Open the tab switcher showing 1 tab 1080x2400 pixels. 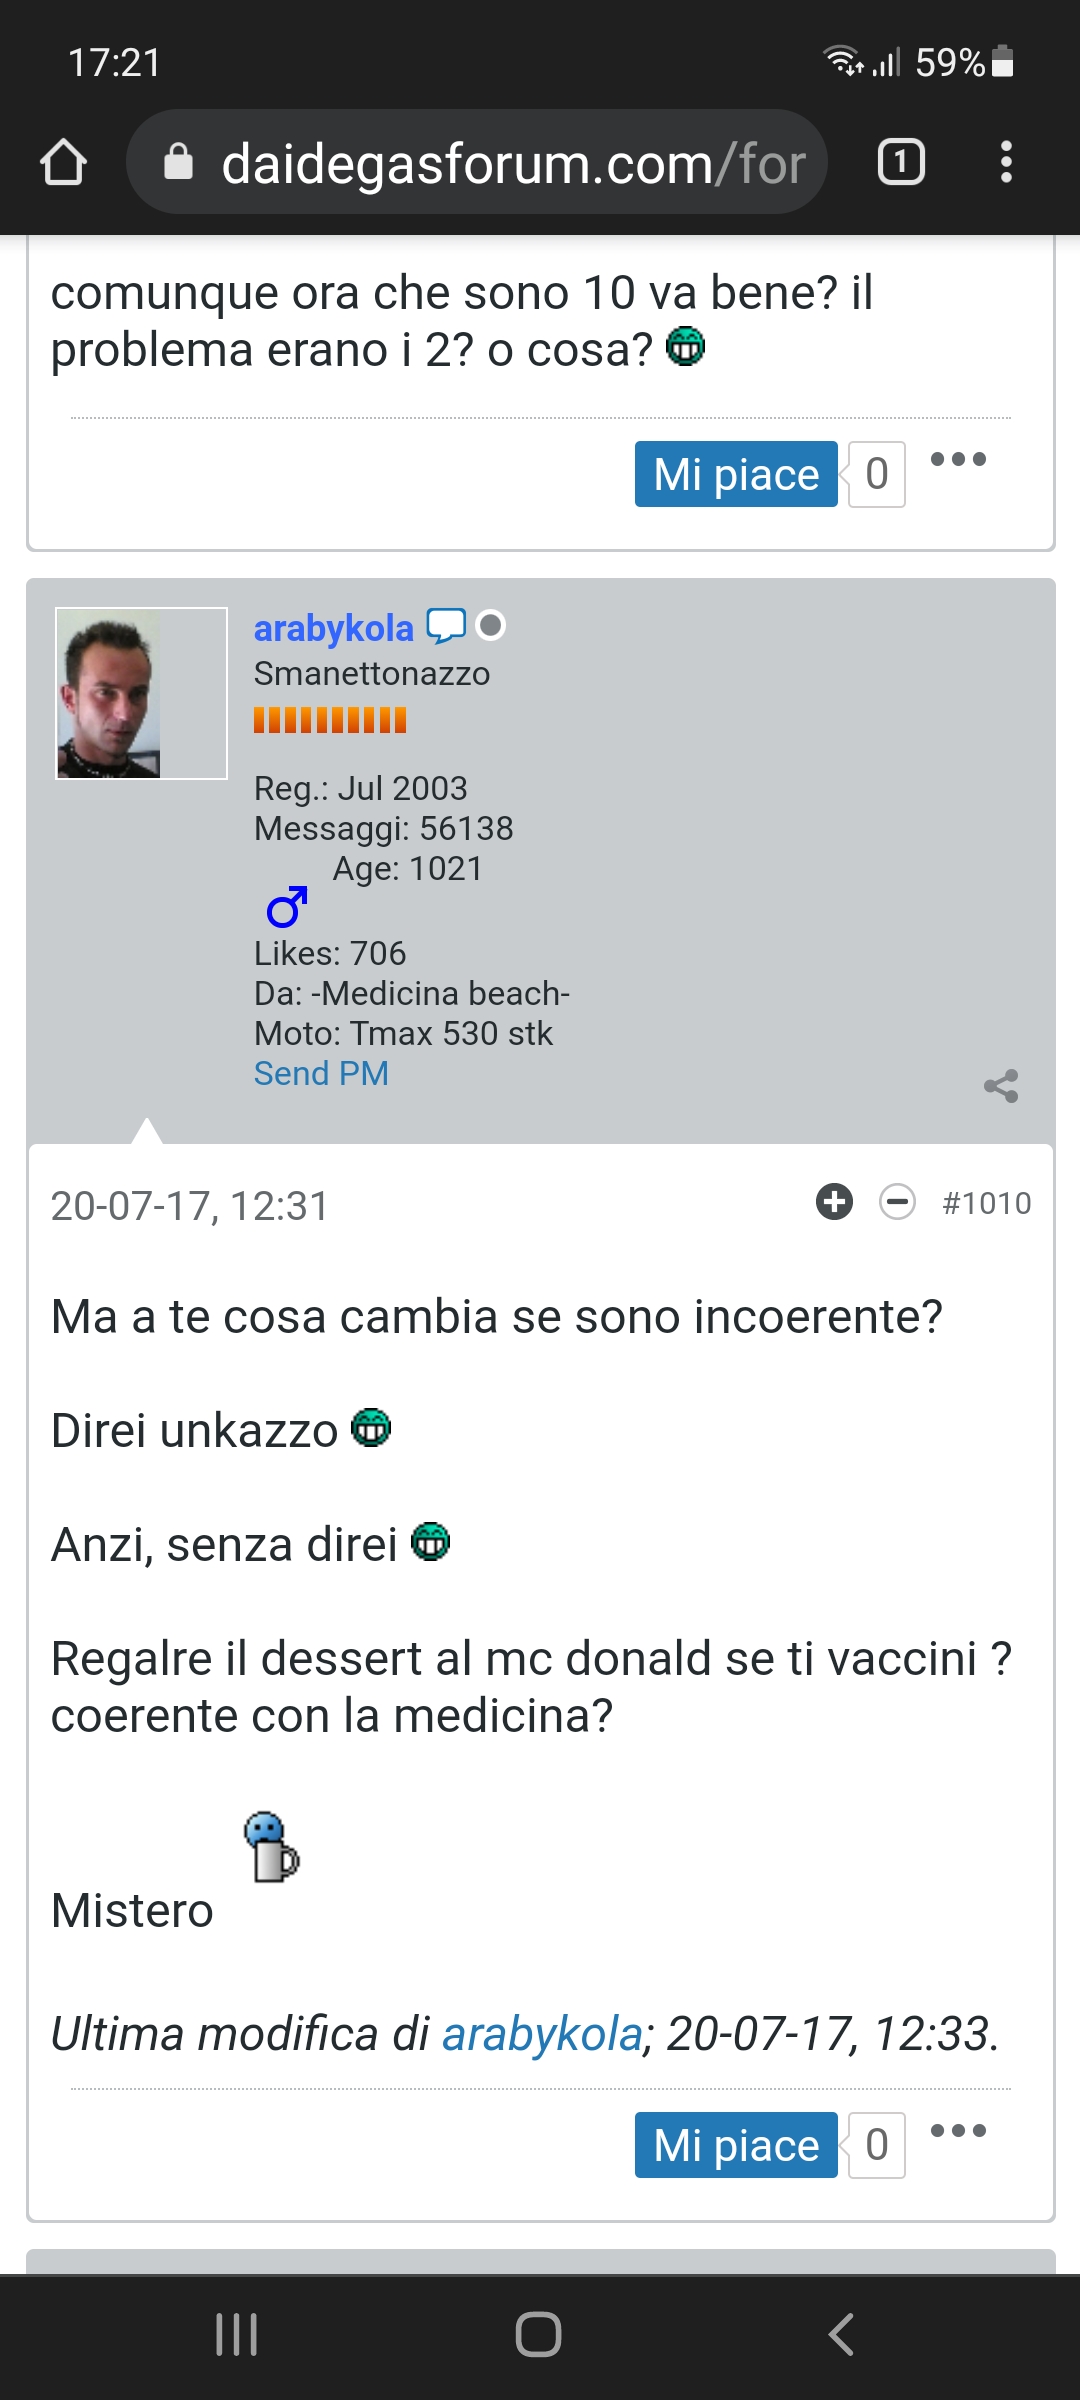(901, 162)
